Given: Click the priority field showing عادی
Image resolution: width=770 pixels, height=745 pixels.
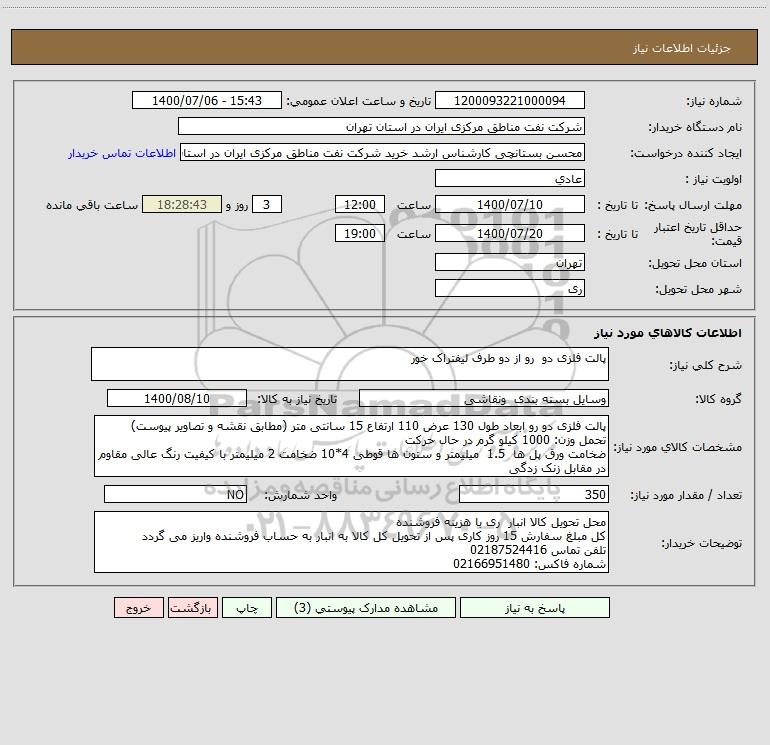Looking at the screenshot, I should coord(510,178).
